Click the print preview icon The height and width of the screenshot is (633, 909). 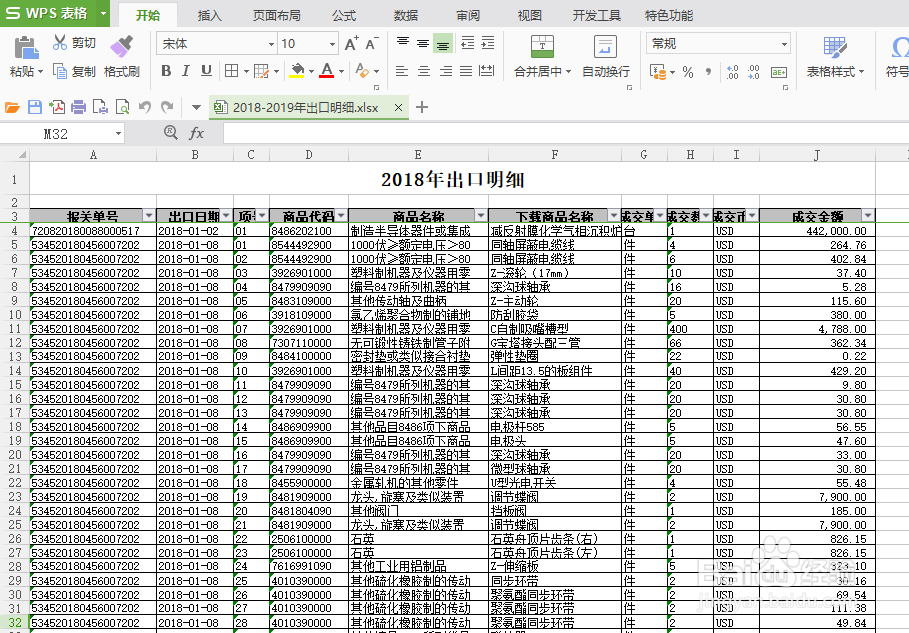[122, 107]
